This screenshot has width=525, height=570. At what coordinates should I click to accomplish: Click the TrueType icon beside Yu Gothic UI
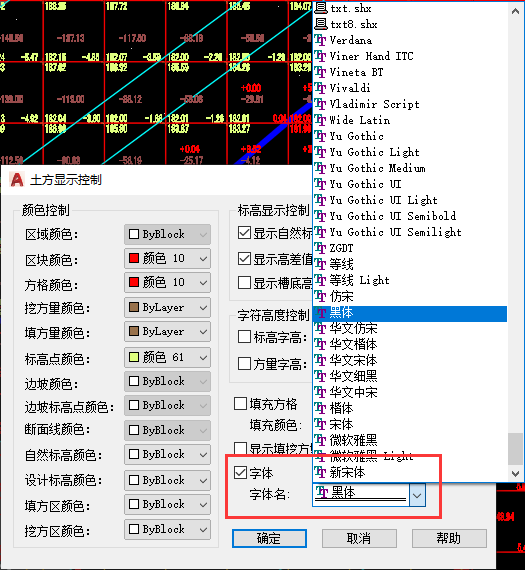(320, 184)
